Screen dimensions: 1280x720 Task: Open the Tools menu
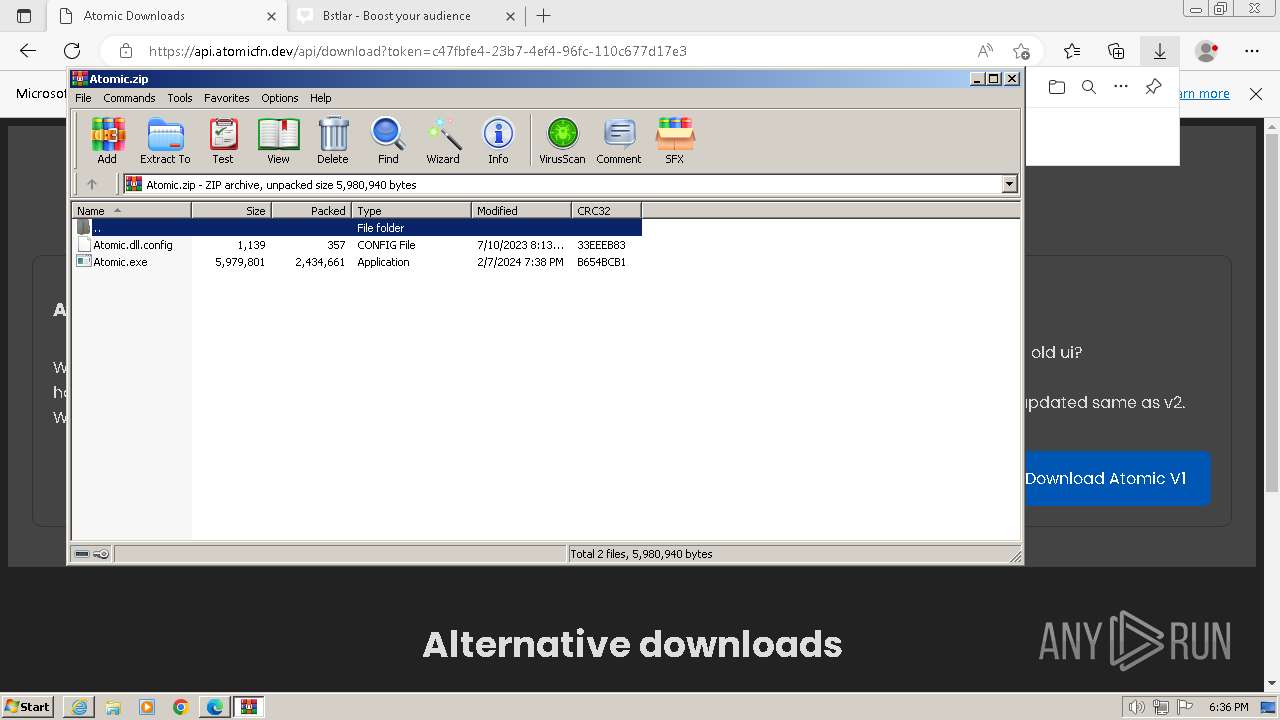pos(180,98)
